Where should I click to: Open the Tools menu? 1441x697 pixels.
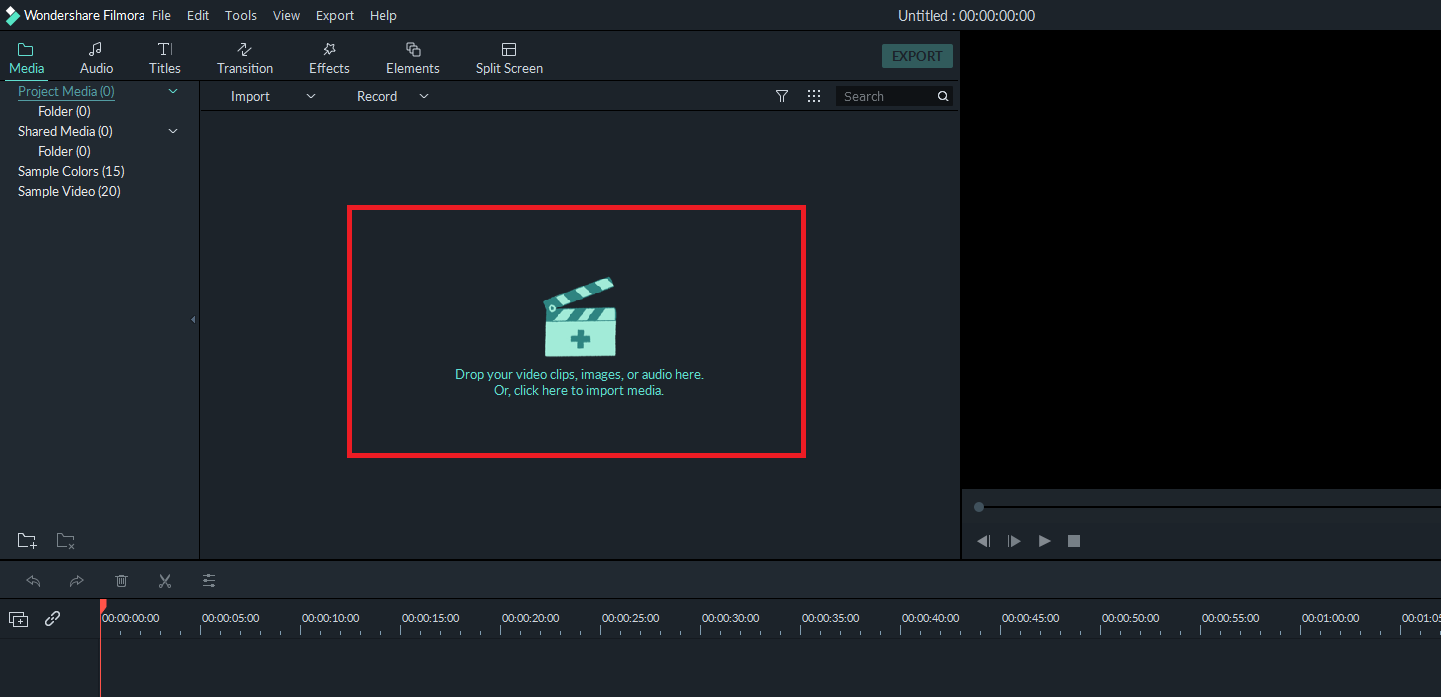click(240, 15)
